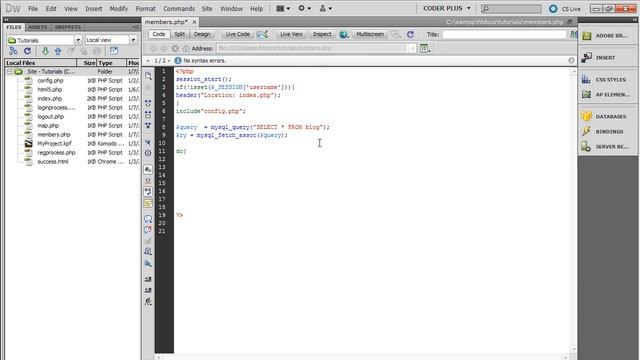Click Expand All icon in coding toolbar
This screenshot has height=360, width=640.
click(x=148, y=126)
